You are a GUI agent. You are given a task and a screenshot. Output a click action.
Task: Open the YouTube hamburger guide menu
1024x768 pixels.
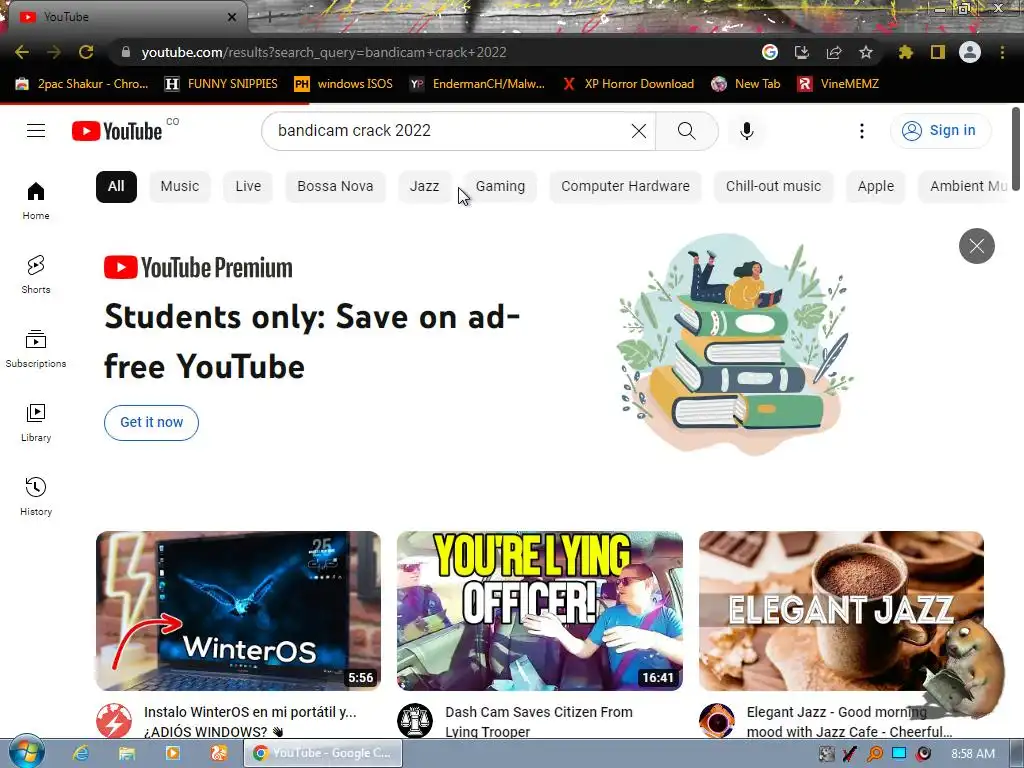[x=36, y=131]
